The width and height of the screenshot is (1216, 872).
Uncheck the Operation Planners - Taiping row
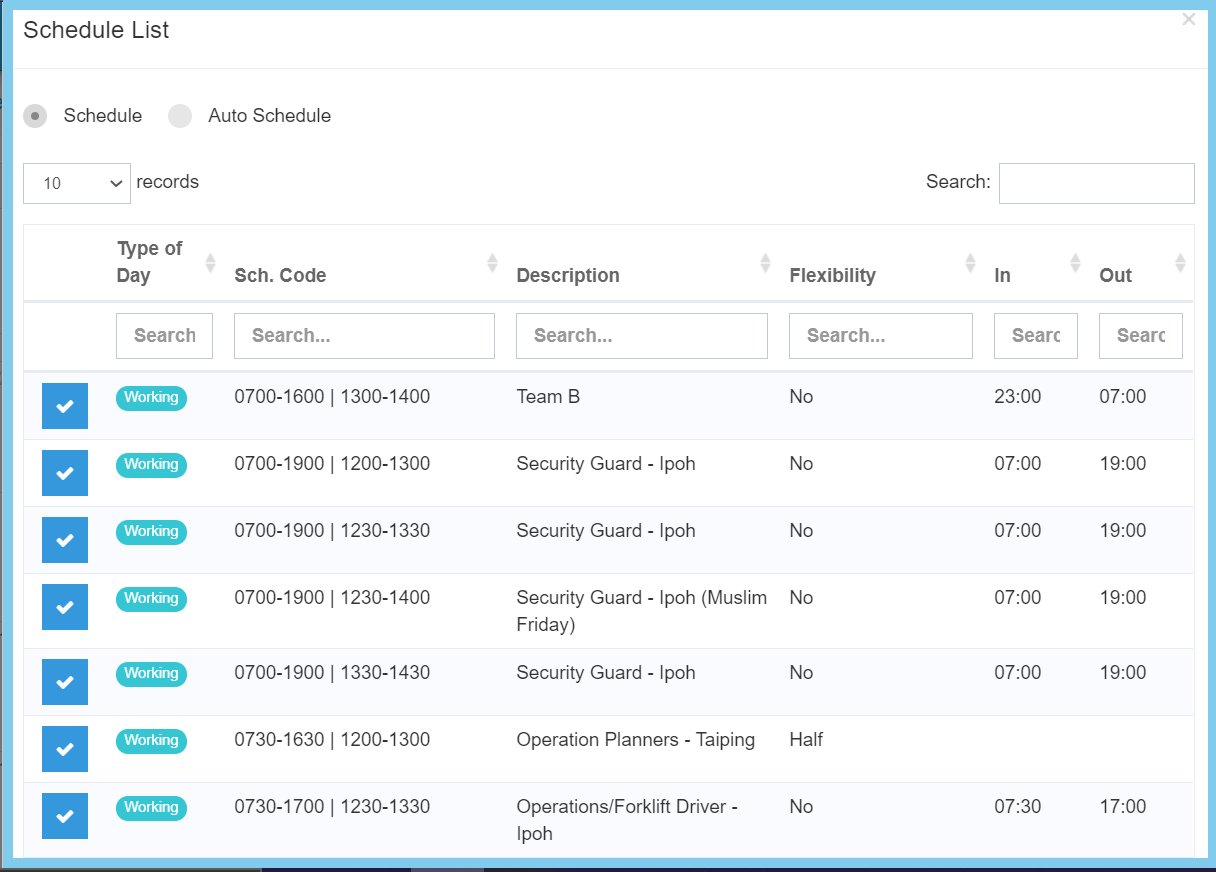(65, 749)
